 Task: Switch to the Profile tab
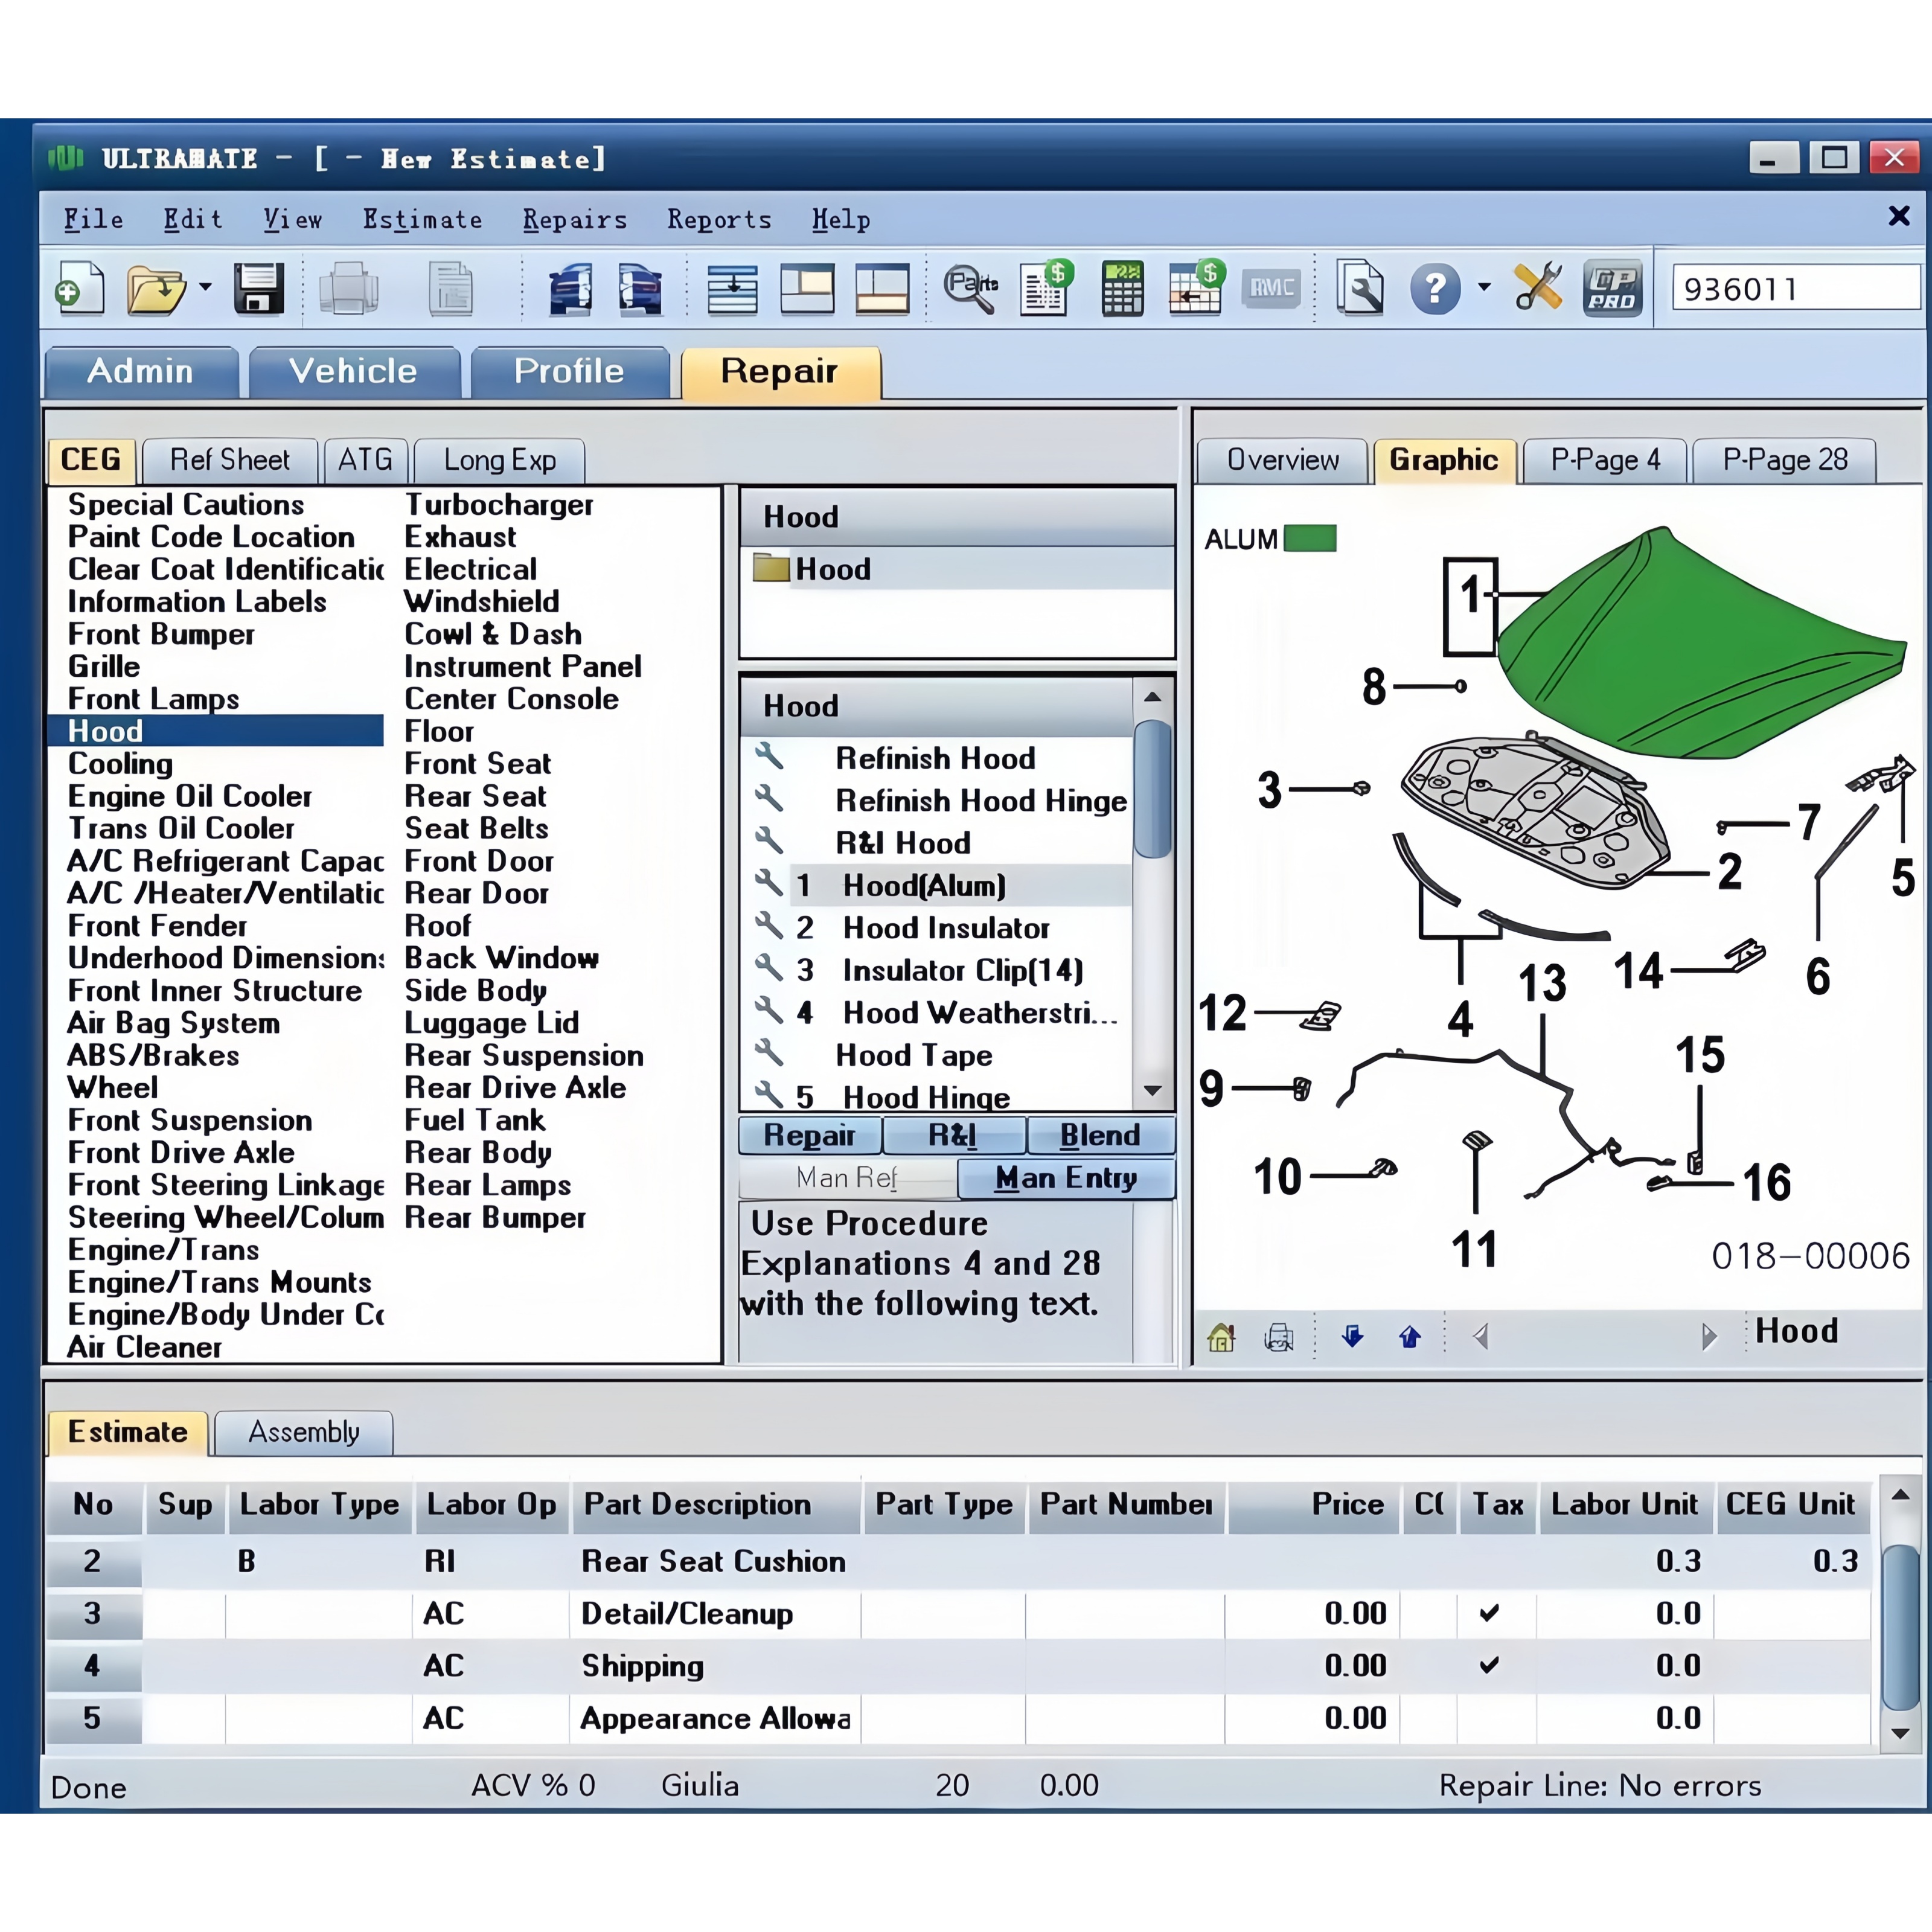click(x=569, y=372)
